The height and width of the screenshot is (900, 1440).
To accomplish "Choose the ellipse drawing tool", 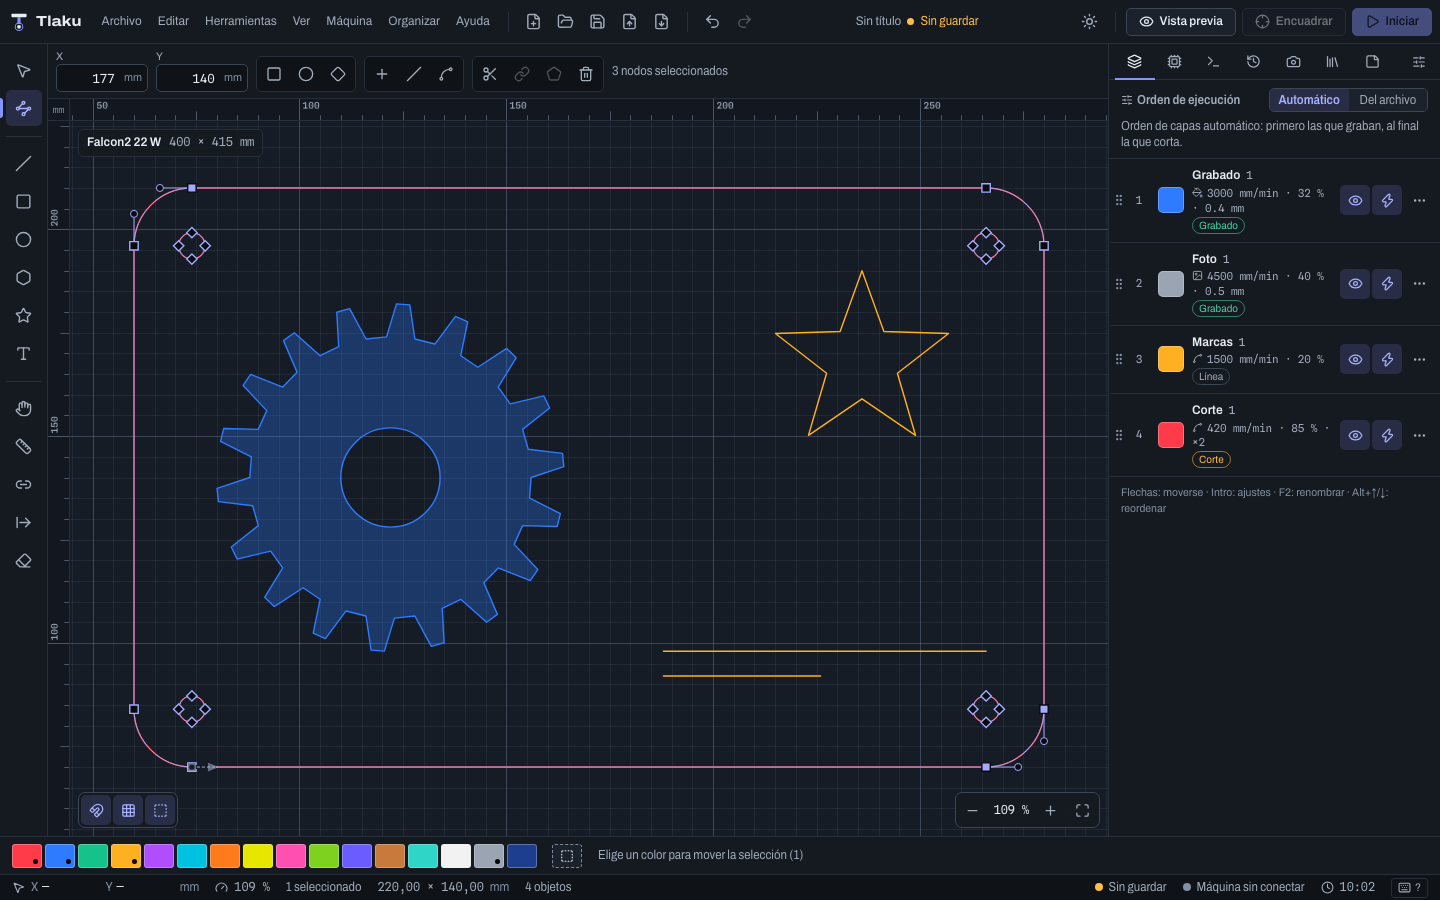I will click(x=24, y=240).
